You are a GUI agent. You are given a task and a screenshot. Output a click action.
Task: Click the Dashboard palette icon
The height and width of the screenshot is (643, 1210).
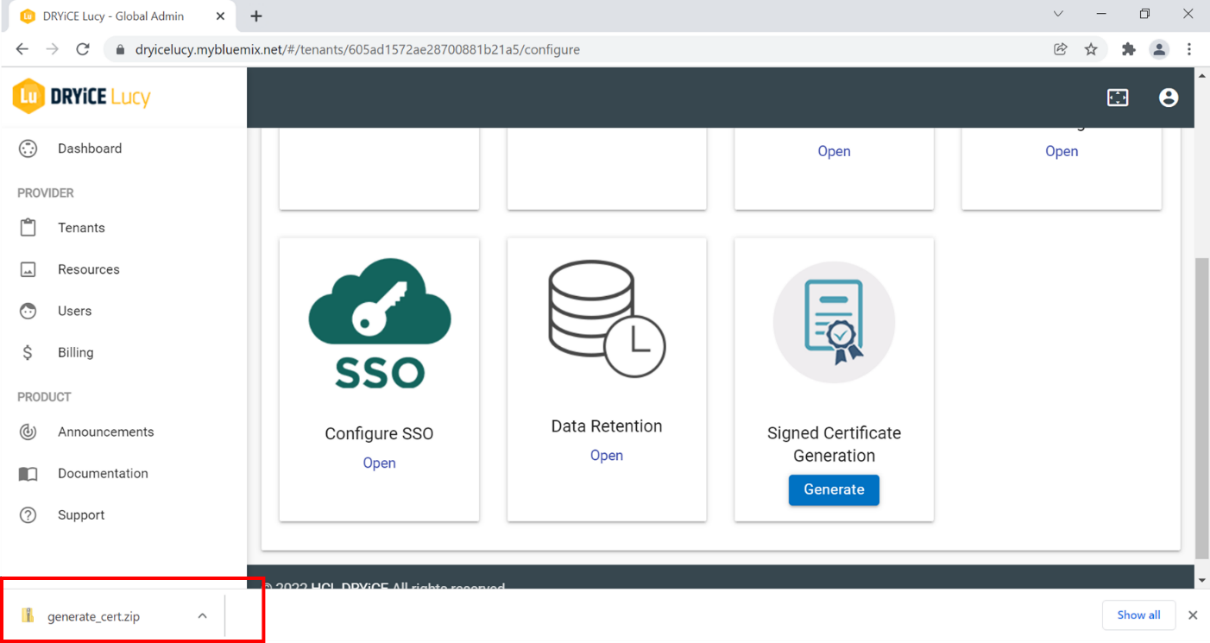[28, 149]
